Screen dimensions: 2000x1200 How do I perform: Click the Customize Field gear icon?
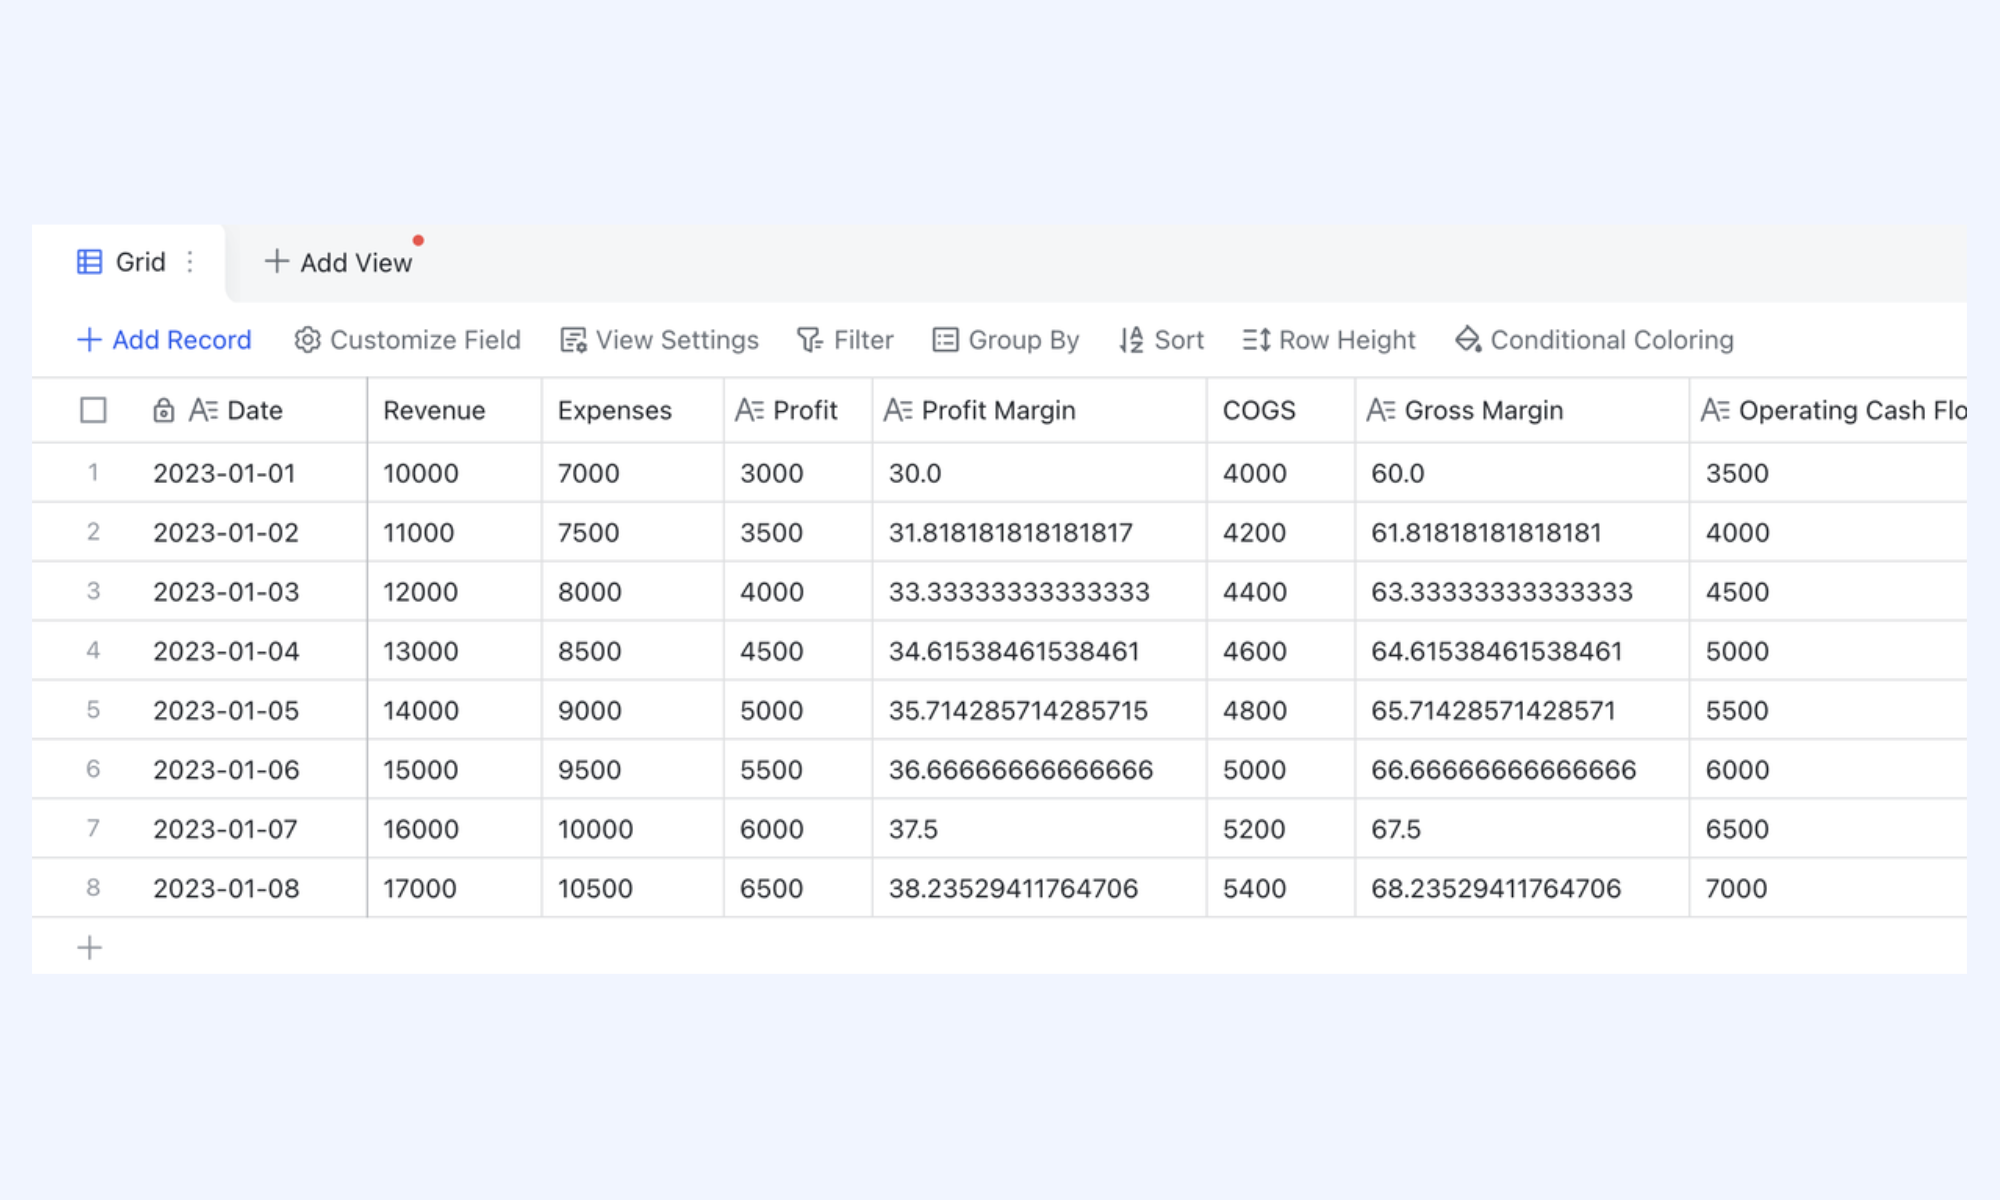point(307,340)
